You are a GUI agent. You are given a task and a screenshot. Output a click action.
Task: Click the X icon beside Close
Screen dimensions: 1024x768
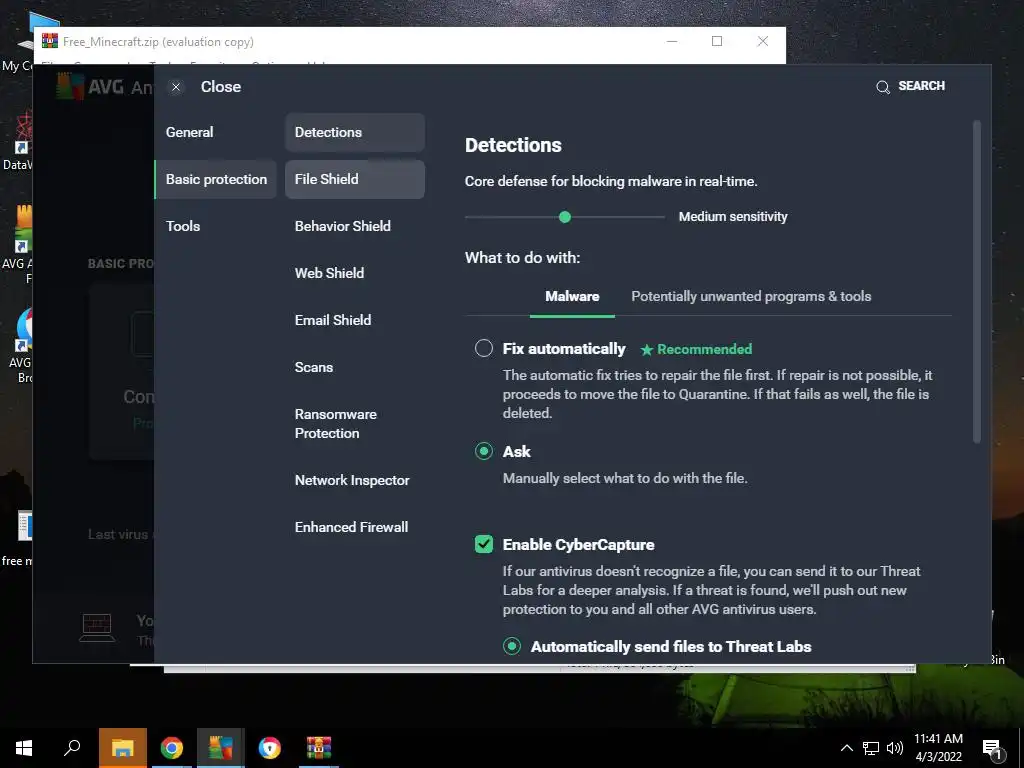pos(176,87)
